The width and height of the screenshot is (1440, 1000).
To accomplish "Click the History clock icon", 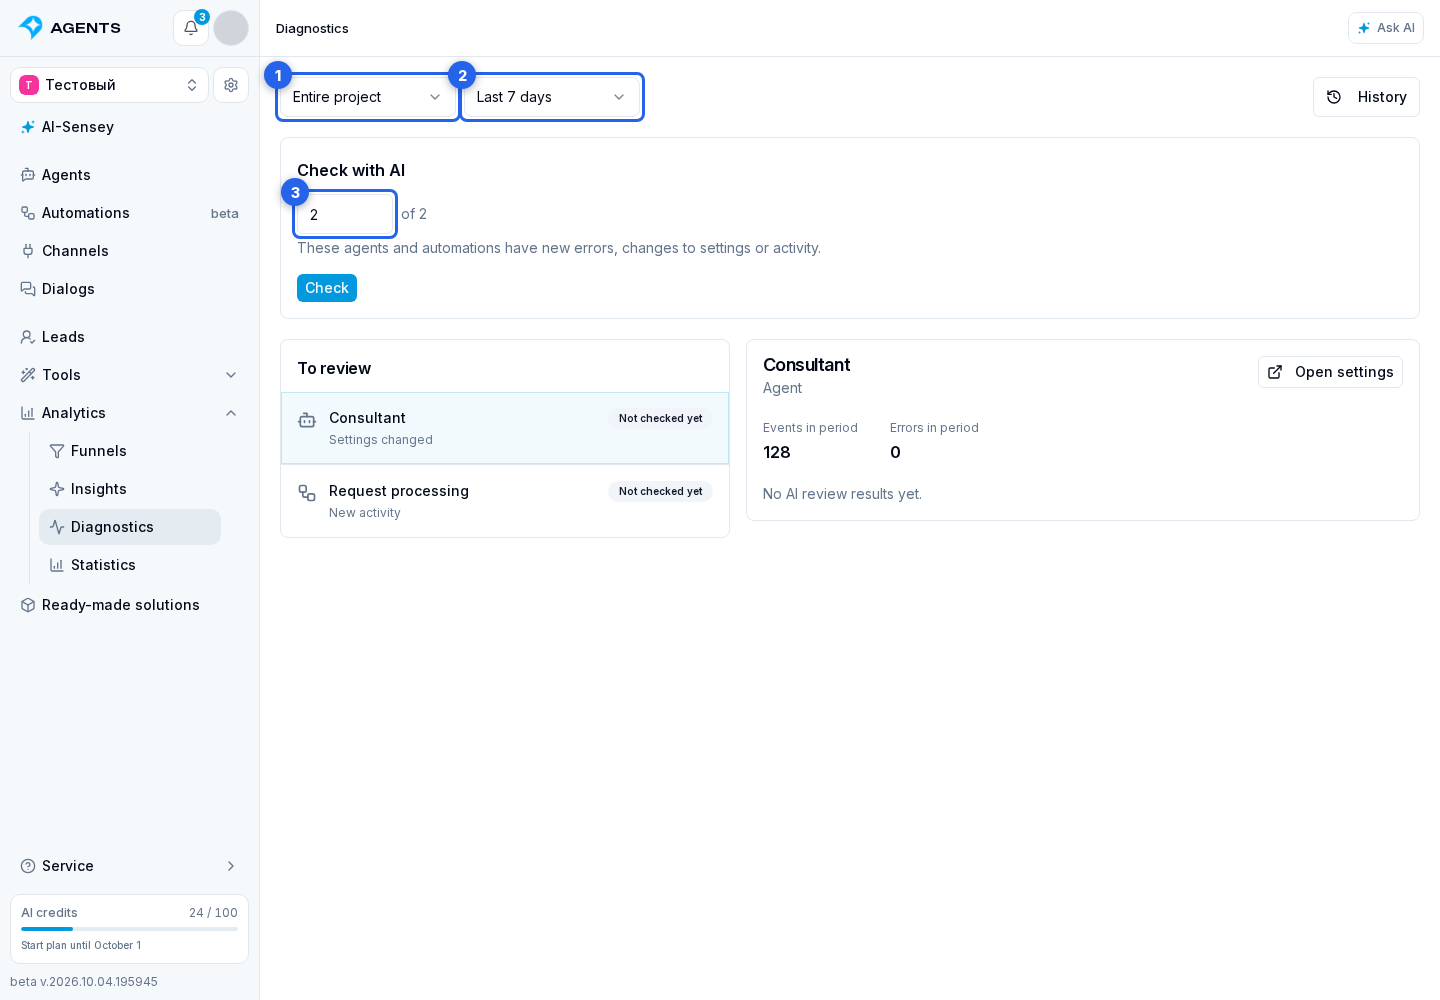I will tap(1334, 97).
